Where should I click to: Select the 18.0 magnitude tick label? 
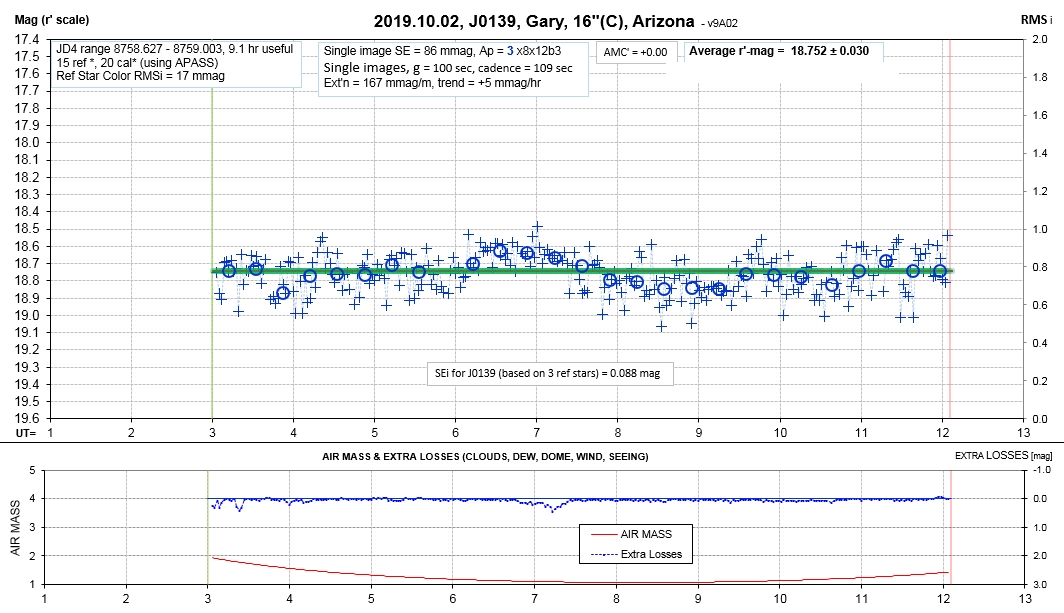point(26,143)
